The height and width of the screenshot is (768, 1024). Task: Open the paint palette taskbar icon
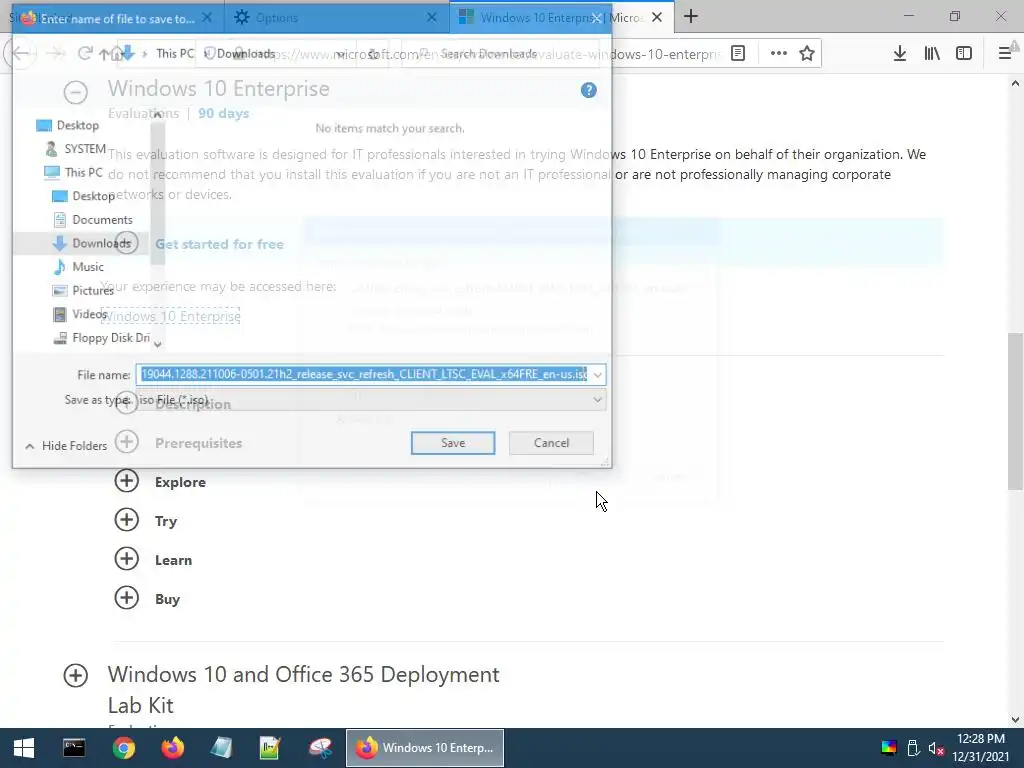tap(320, 748)
